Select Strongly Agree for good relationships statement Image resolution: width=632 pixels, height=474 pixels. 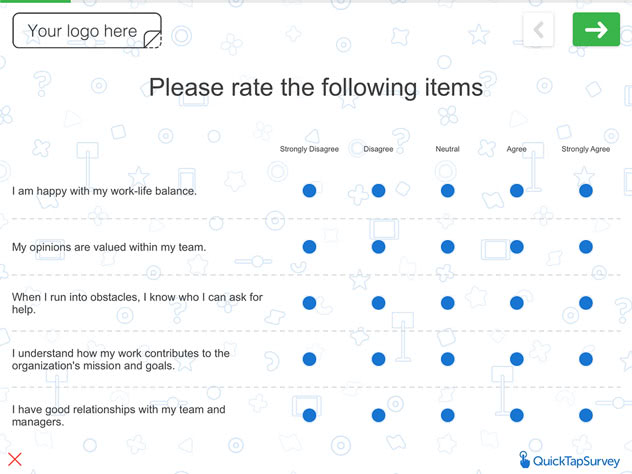[x=586, y=415]
